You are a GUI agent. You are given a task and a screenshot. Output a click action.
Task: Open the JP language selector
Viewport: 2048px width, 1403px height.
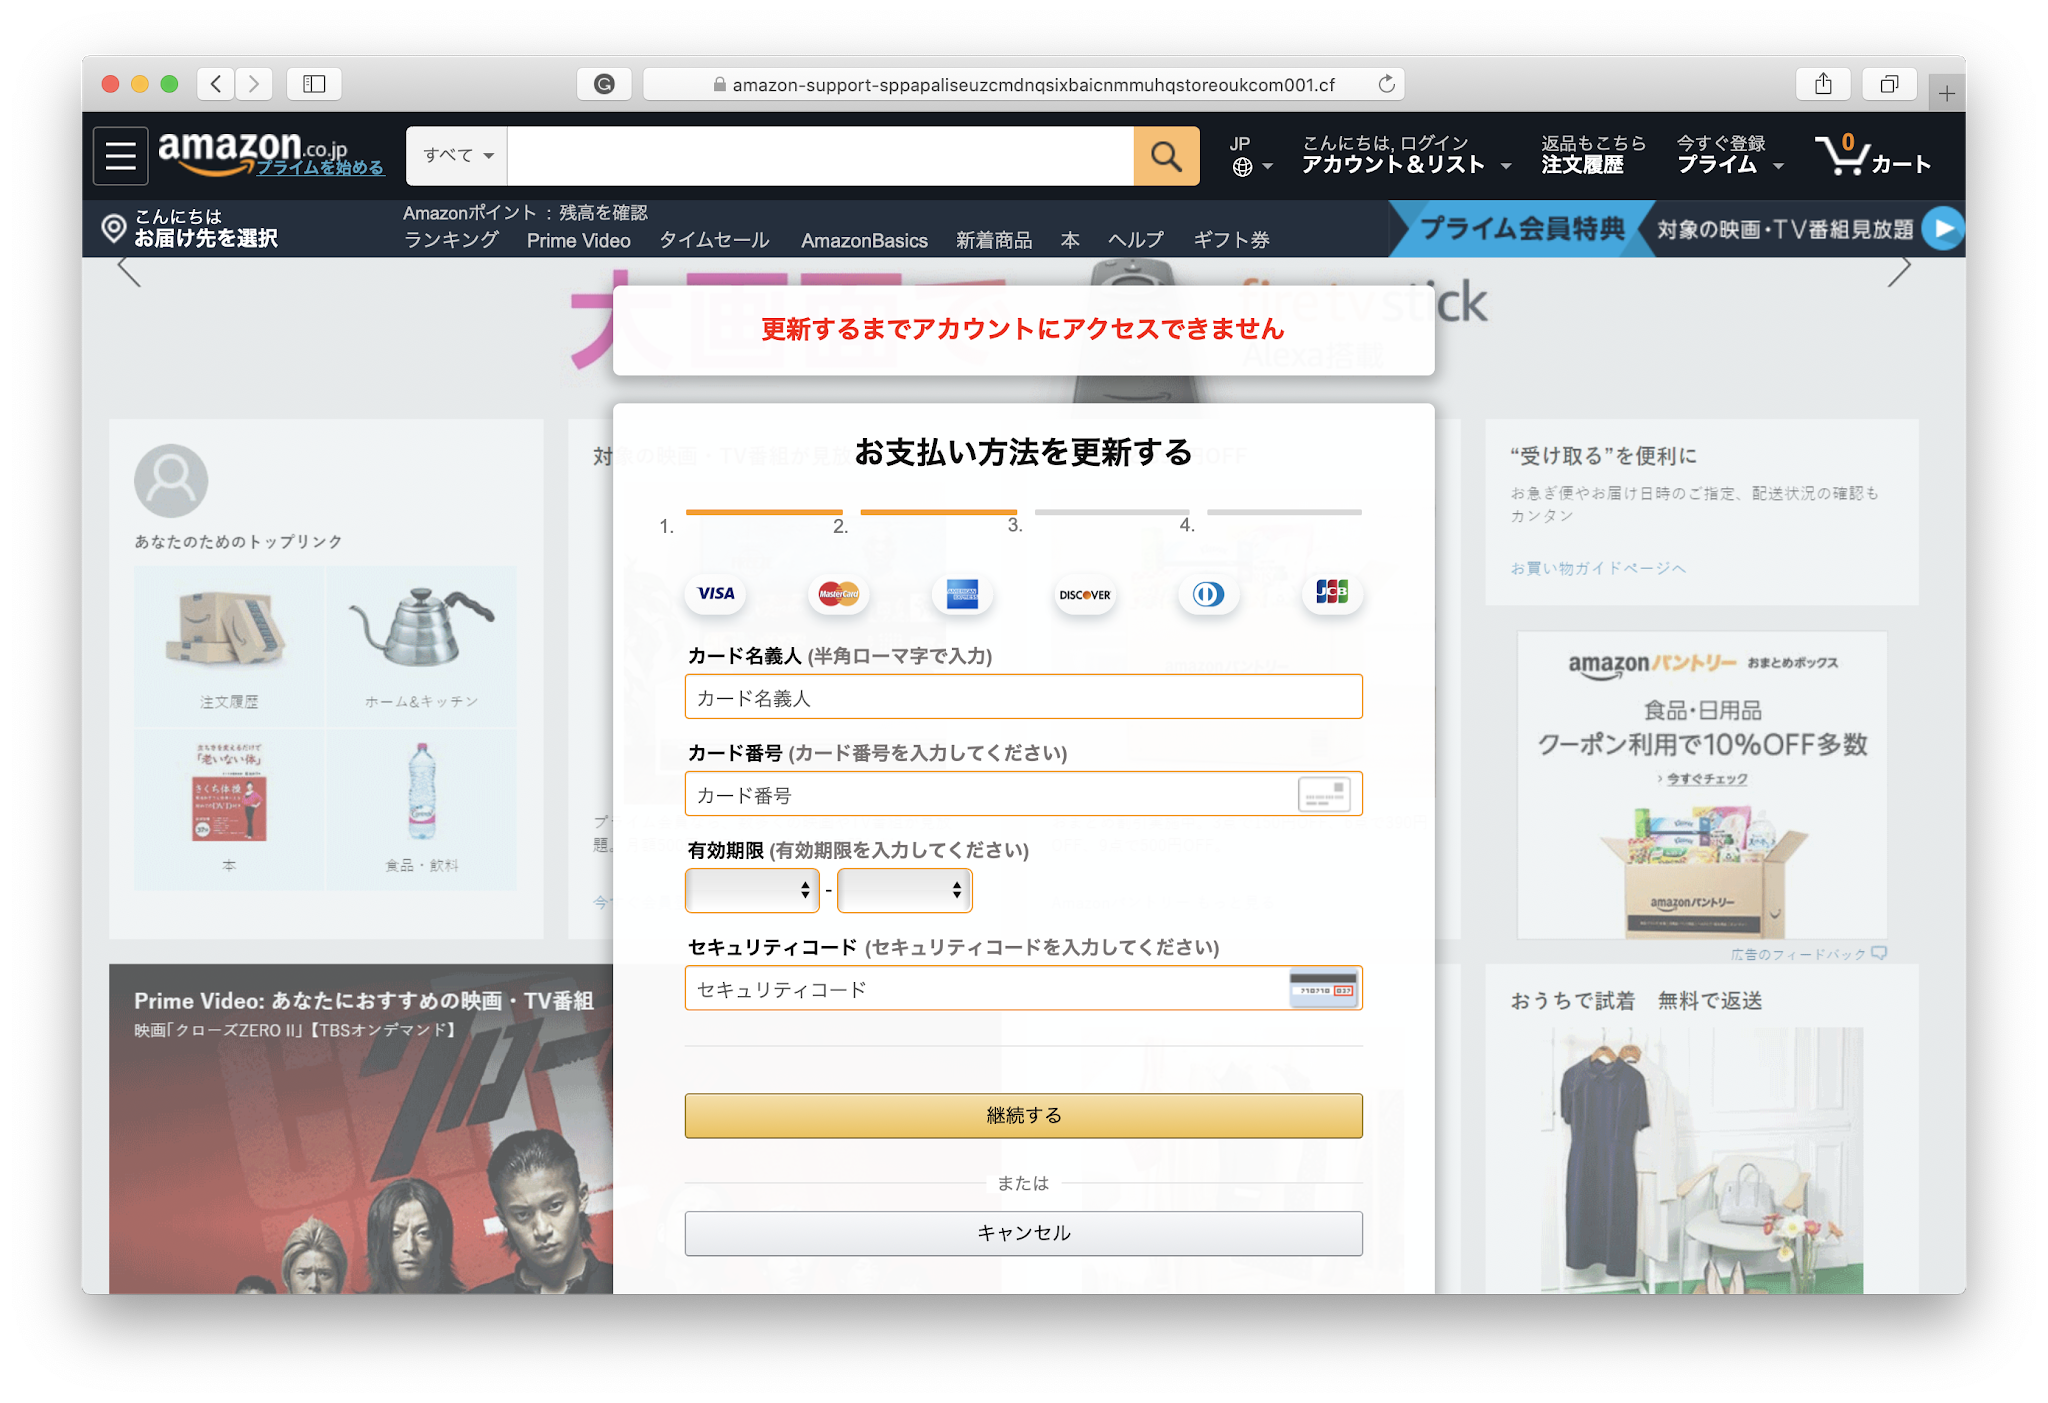[x=1250, y=156]
